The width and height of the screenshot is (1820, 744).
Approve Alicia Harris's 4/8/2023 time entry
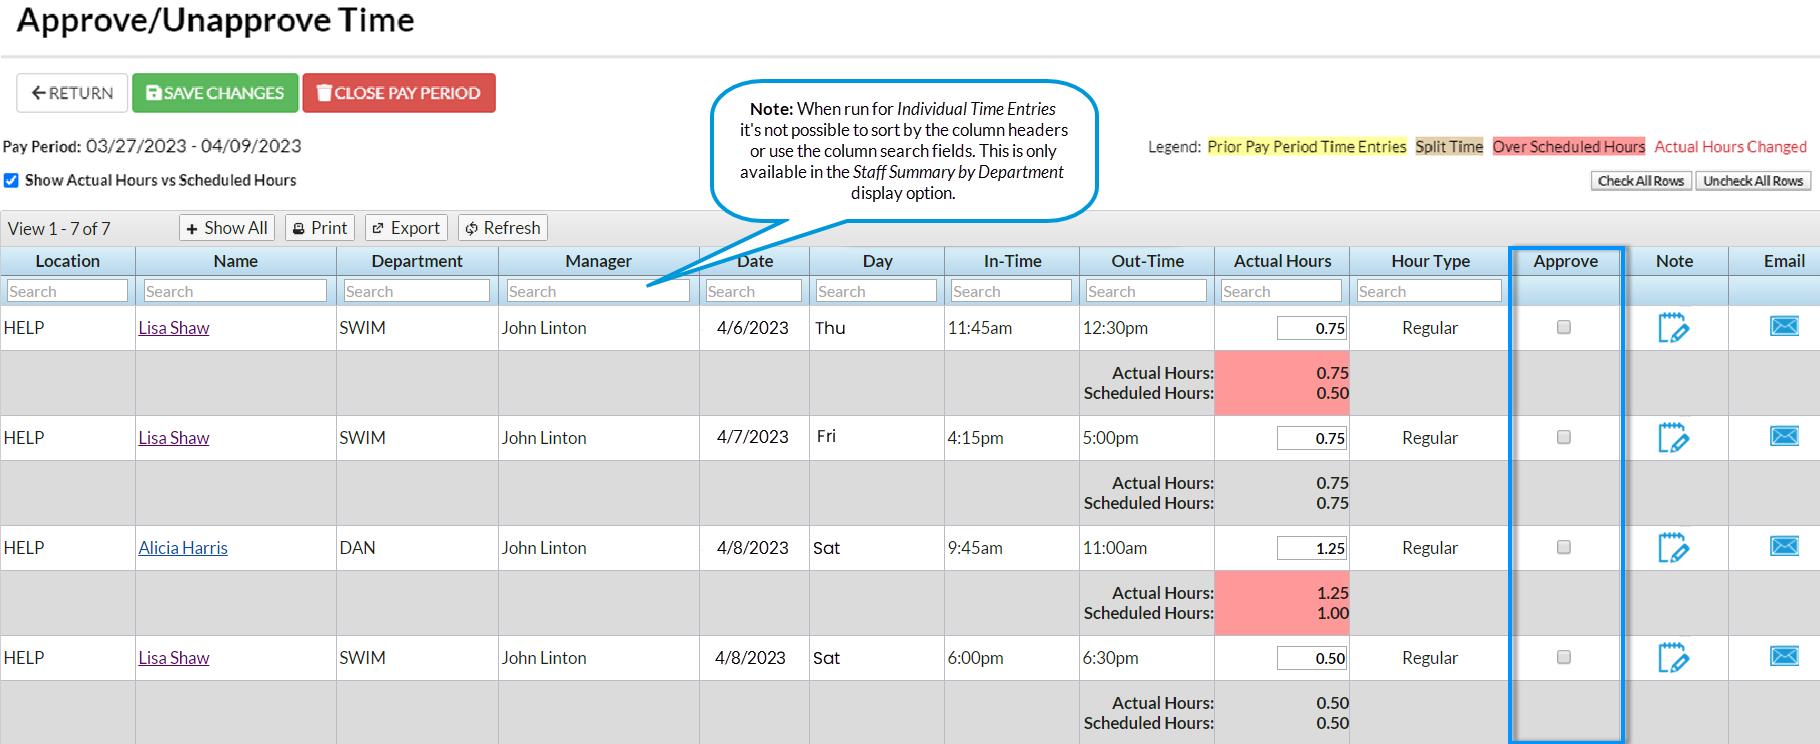tap(1564, 547)
